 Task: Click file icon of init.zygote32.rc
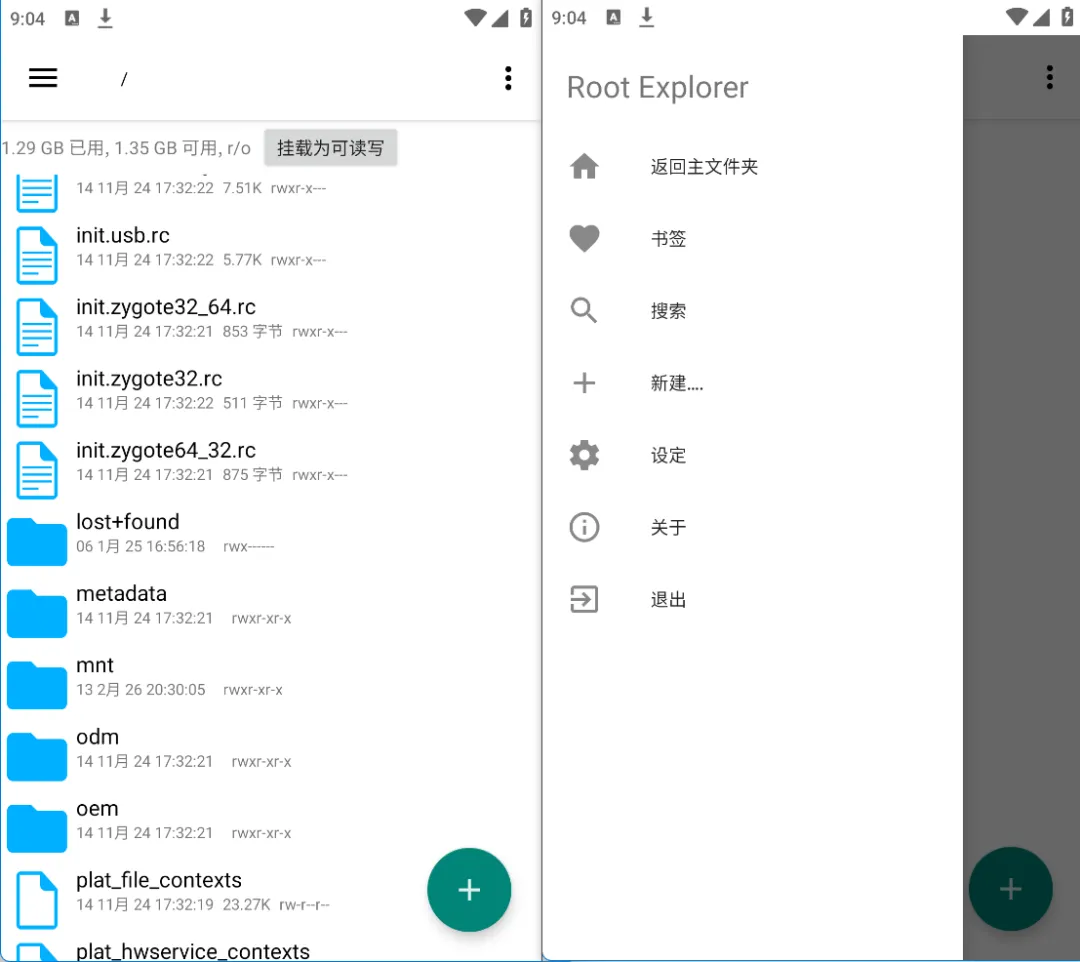coord(37,398)
